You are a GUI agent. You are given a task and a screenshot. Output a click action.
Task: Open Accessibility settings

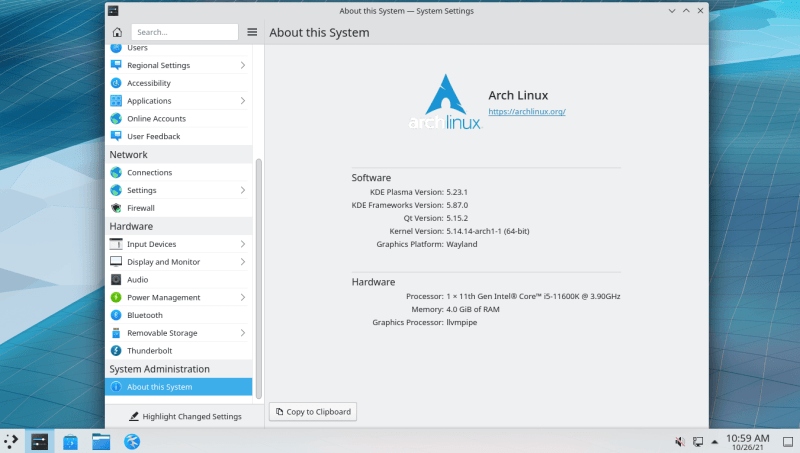point(149,83)
